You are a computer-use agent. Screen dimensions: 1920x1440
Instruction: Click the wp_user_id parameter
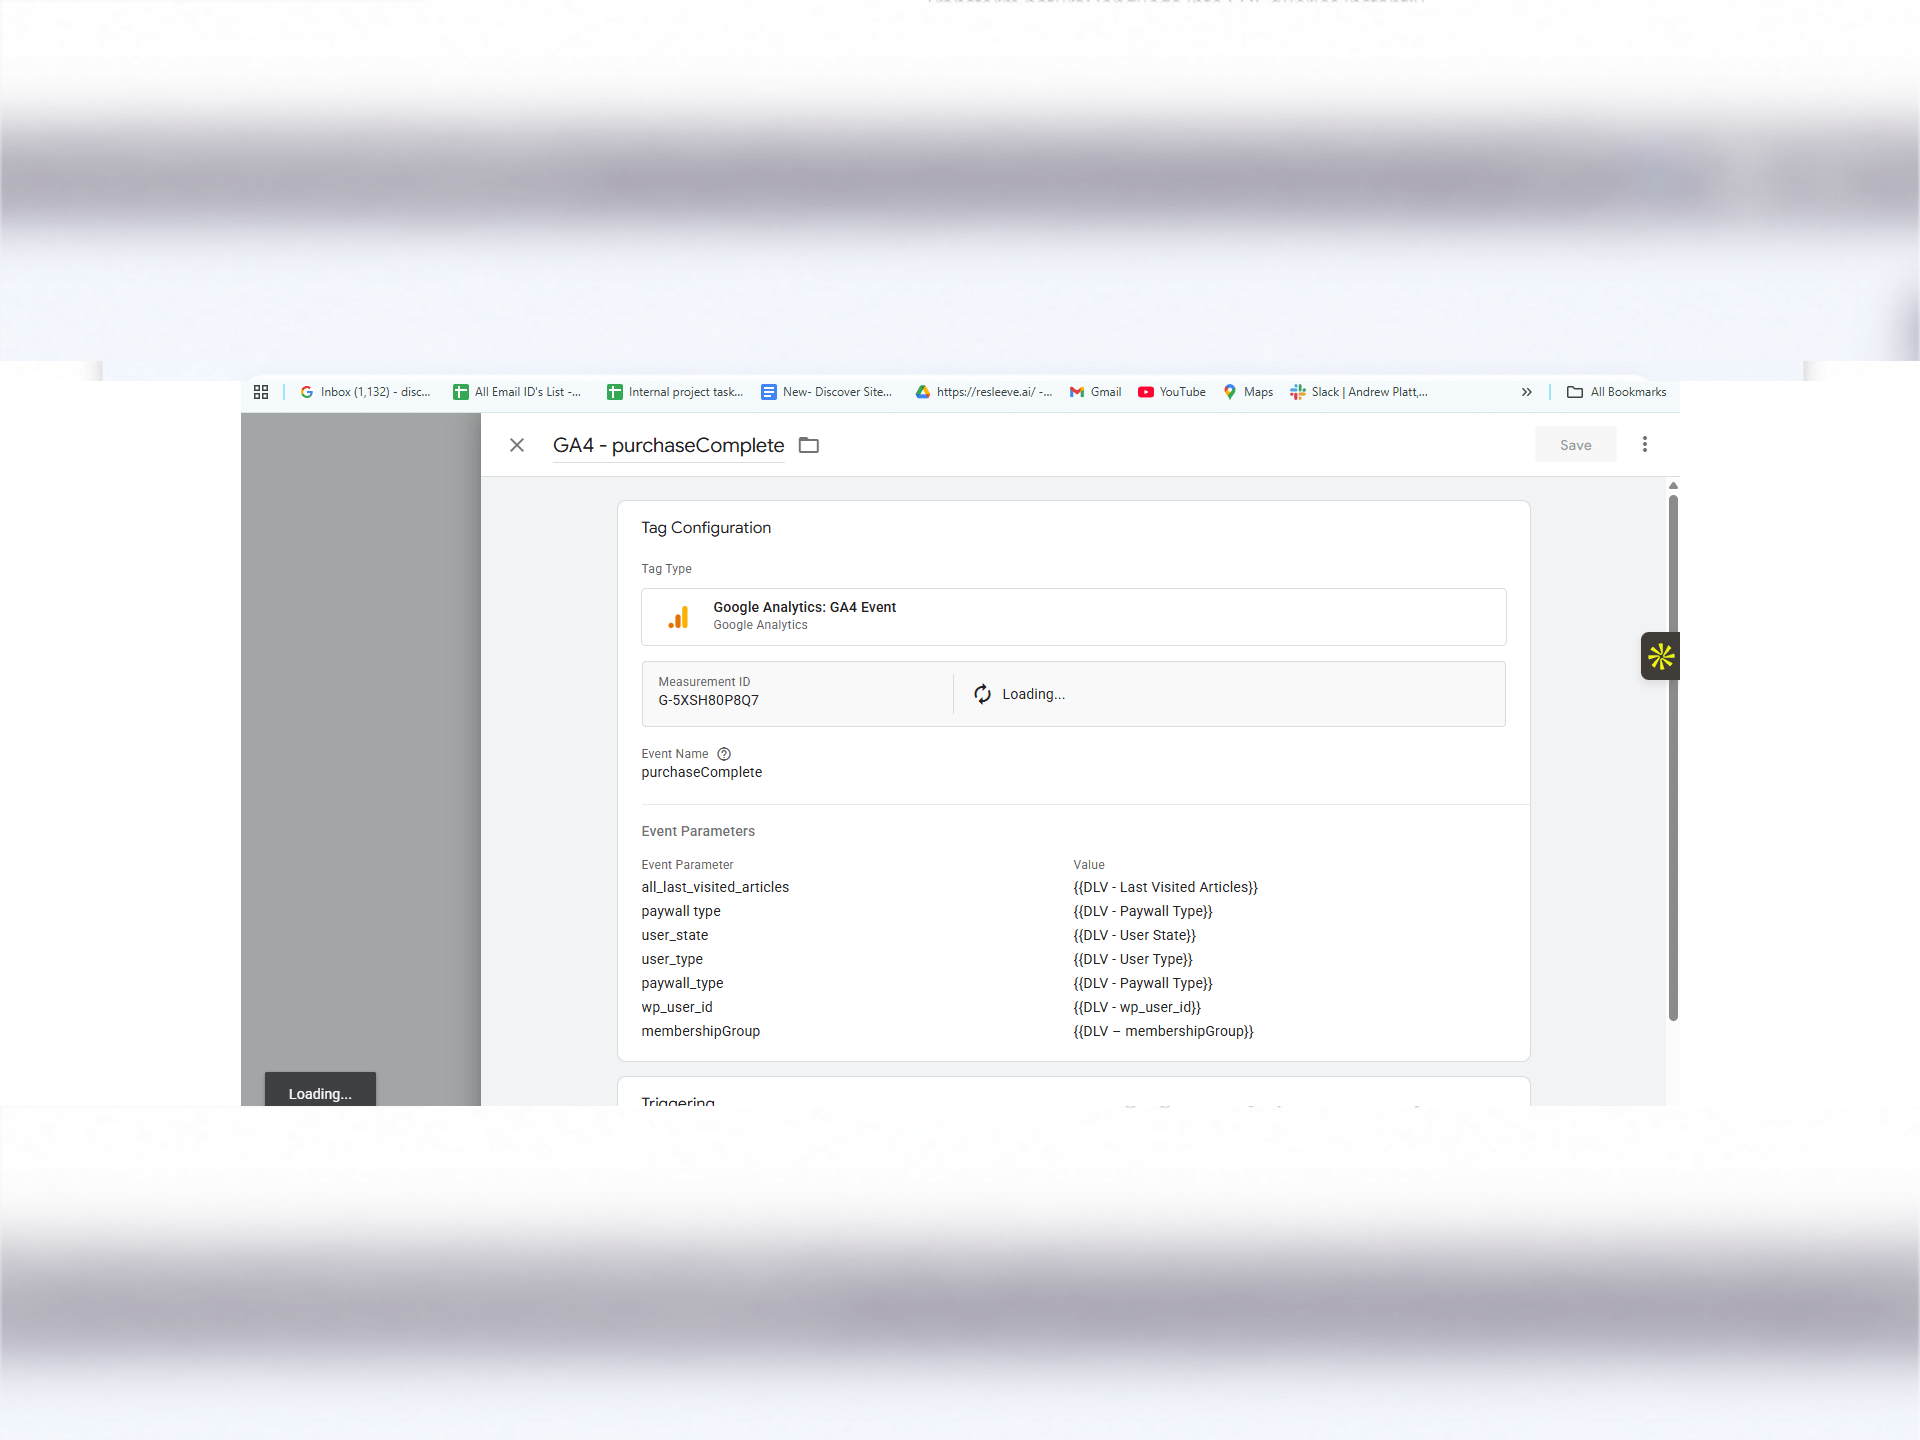click(x=677, y=1007)
